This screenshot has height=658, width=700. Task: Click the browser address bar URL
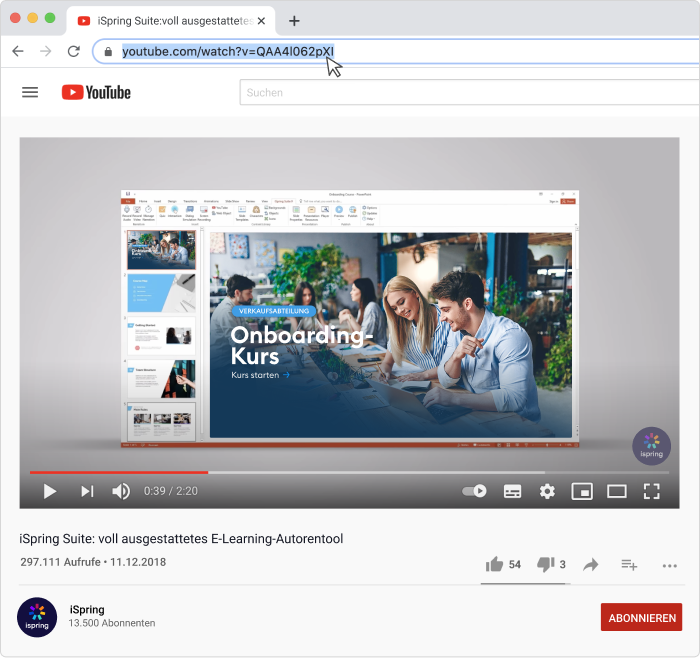pos(228,51)
